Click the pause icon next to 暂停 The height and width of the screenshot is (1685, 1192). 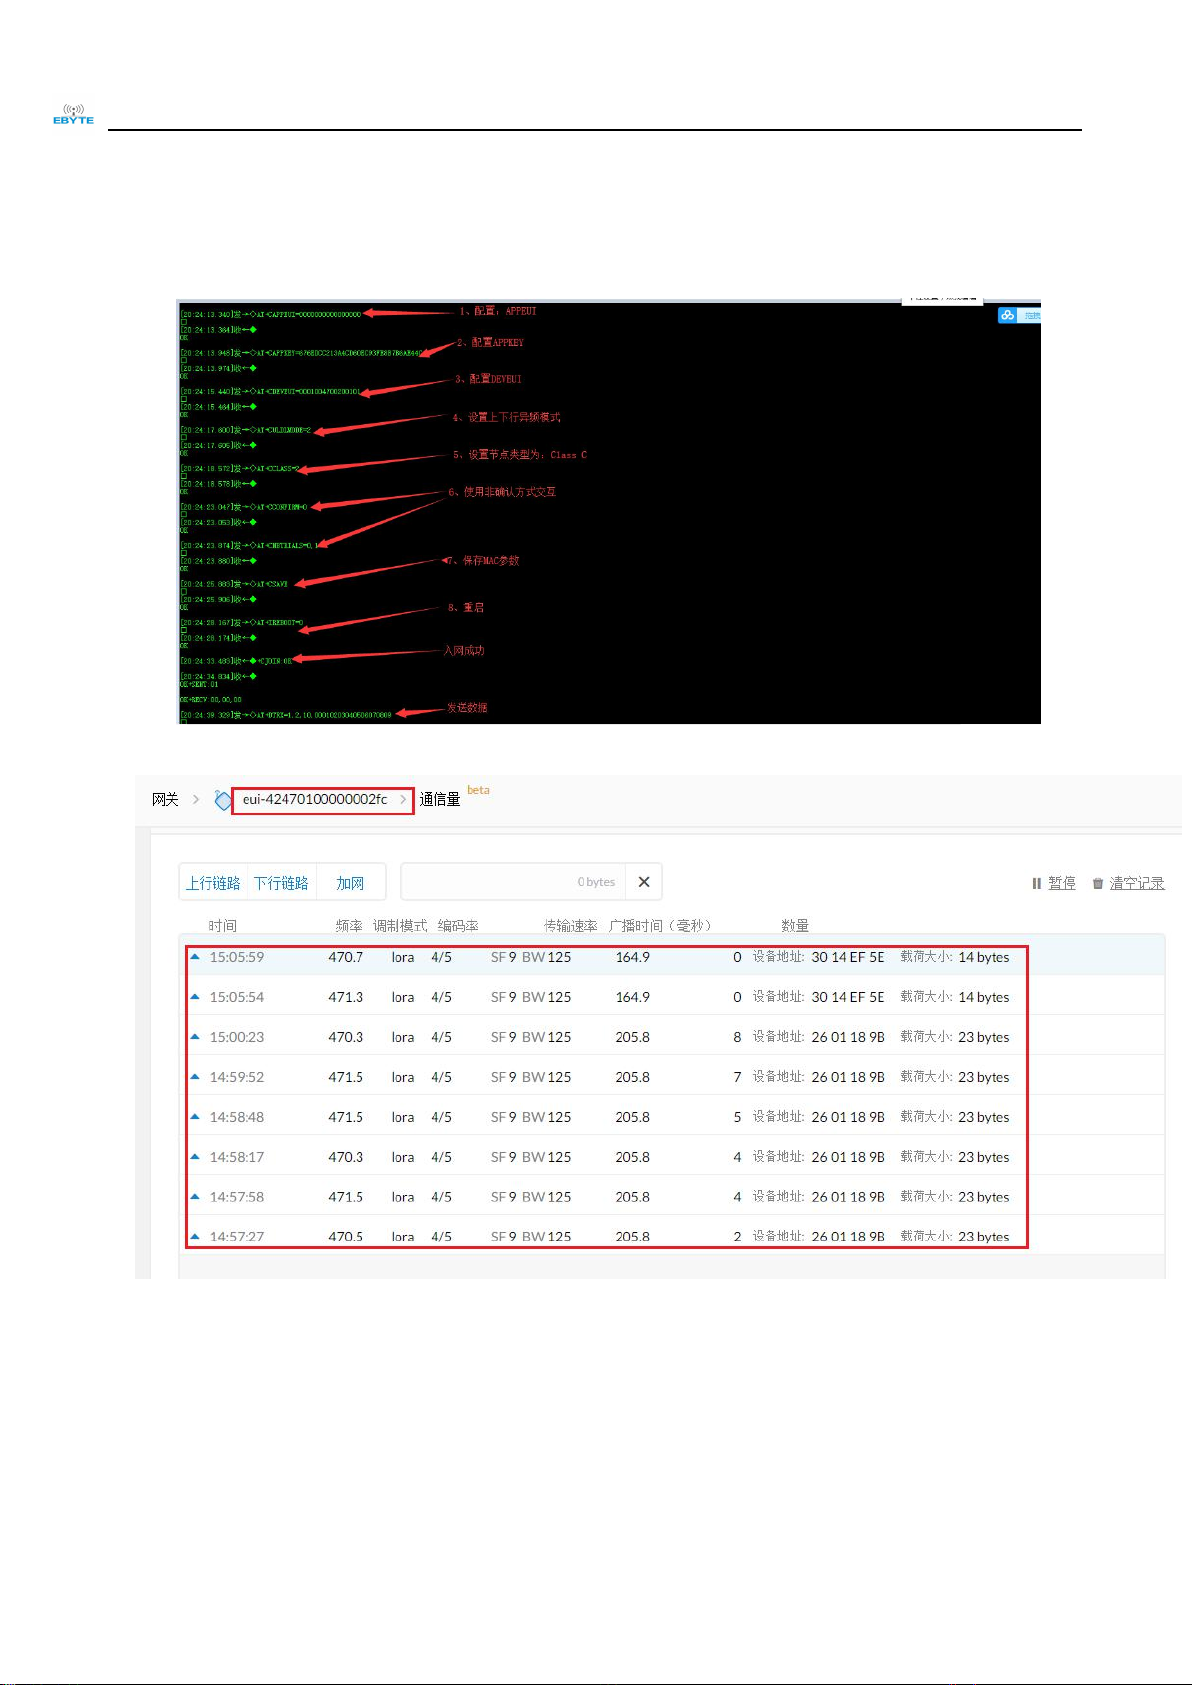(x=1036, y=883)
